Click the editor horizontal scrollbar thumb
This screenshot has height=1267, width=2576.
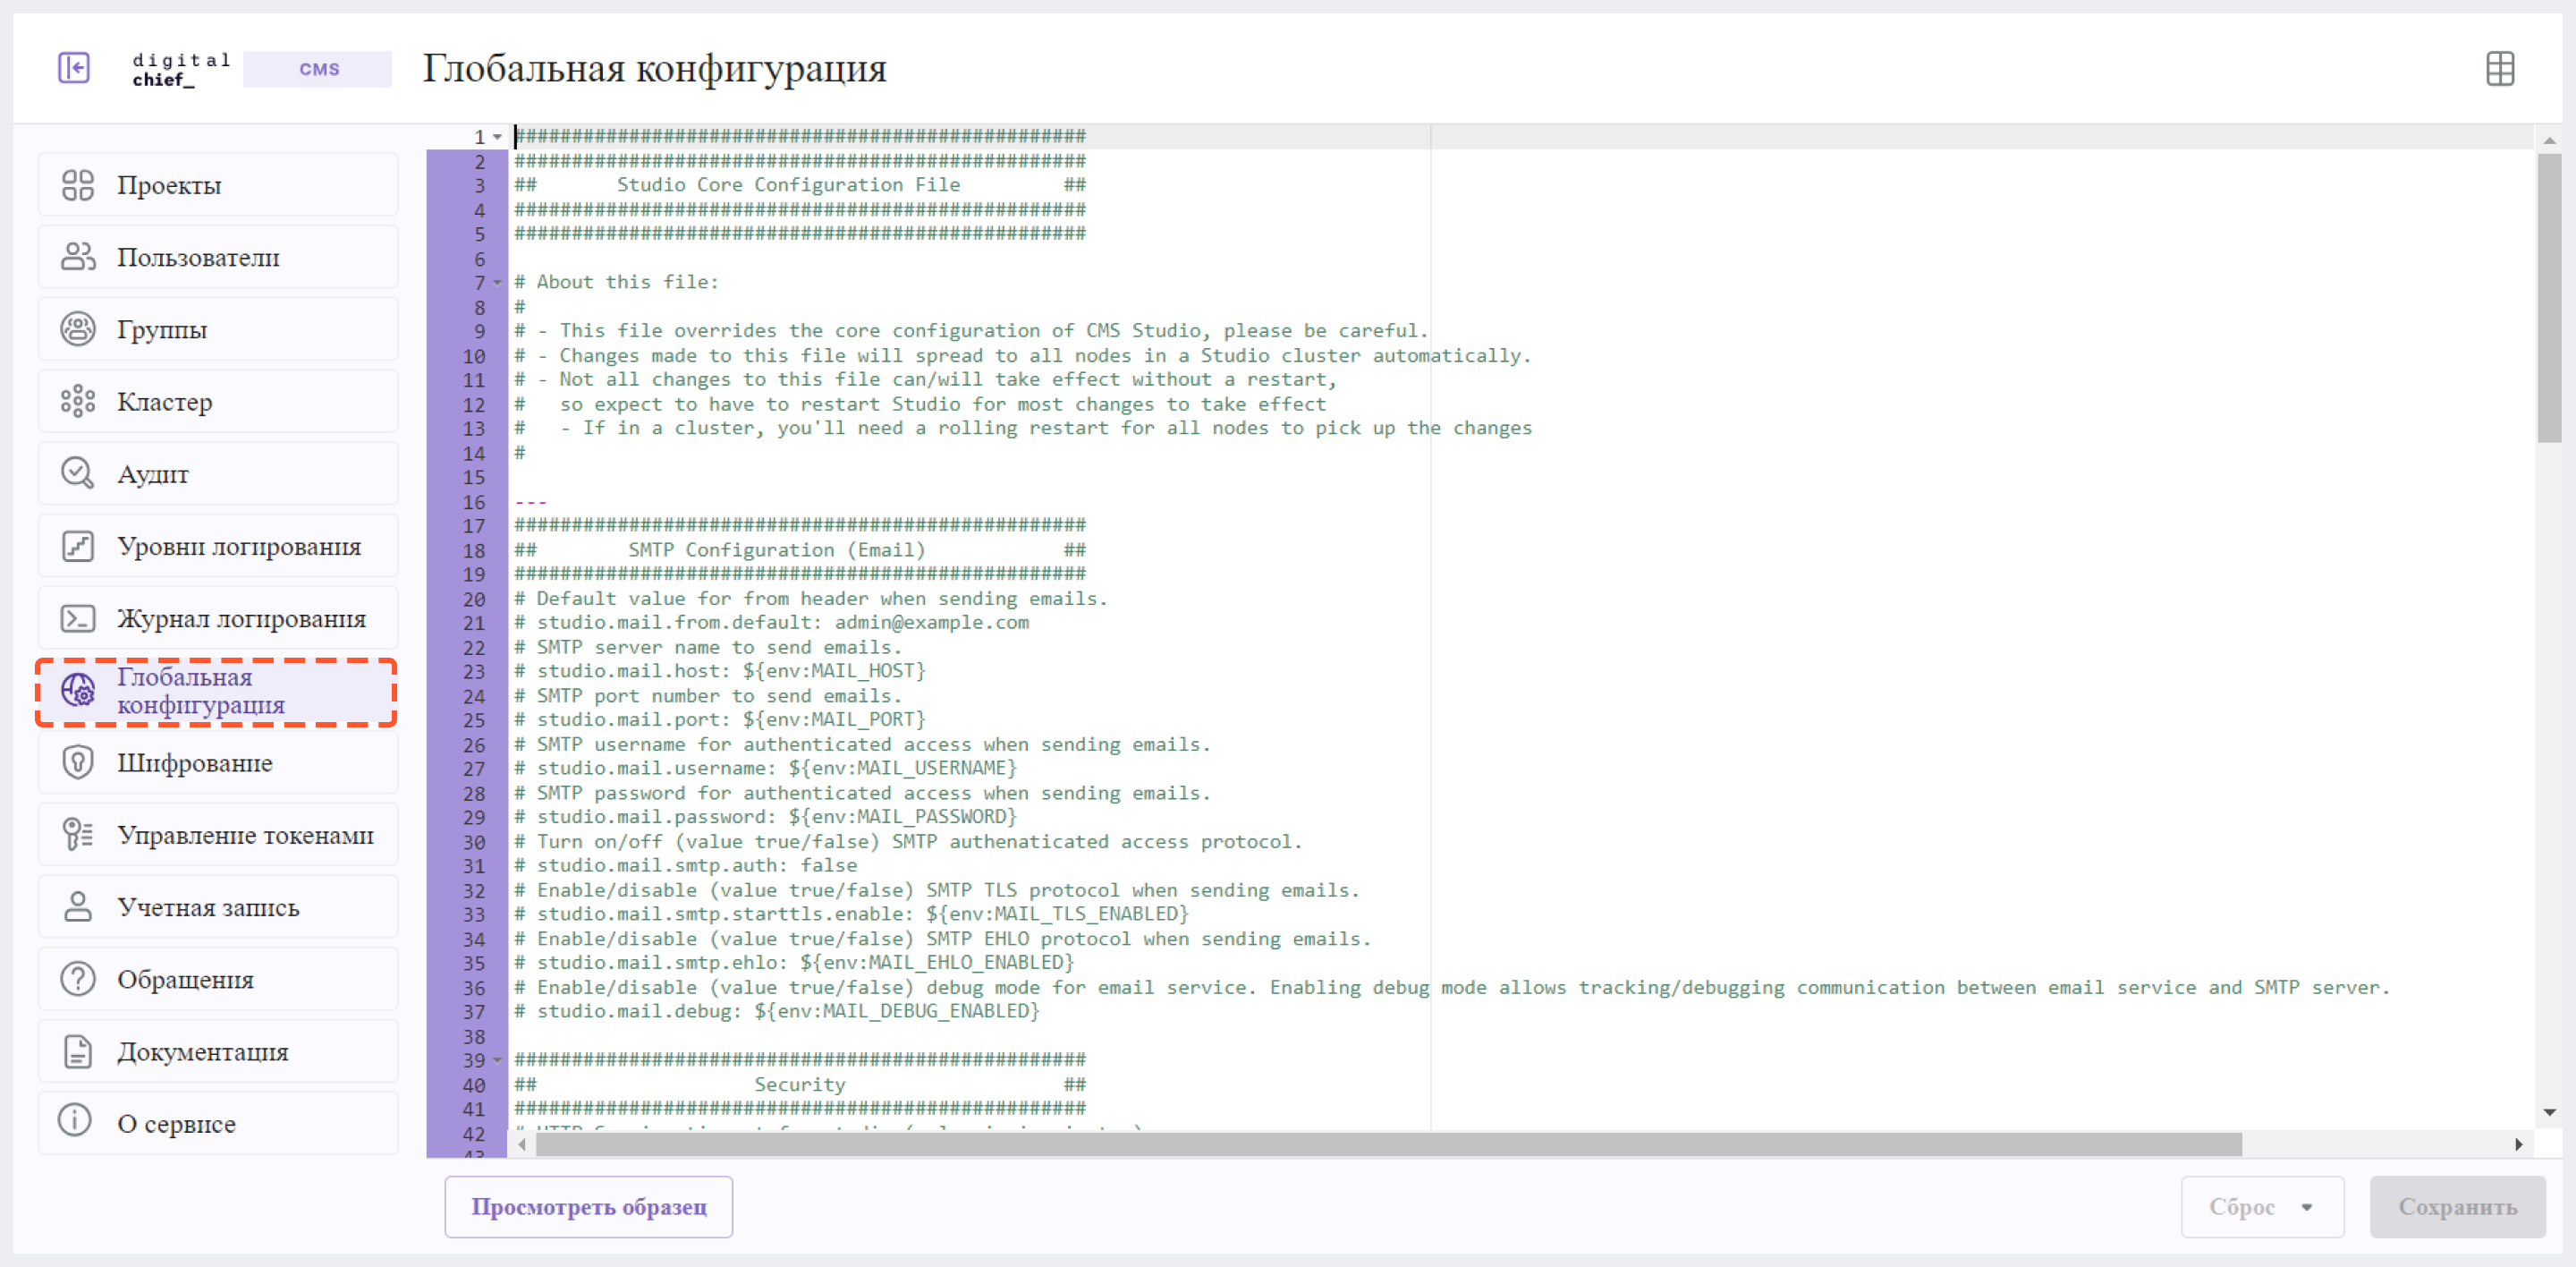[1388, 1144]
